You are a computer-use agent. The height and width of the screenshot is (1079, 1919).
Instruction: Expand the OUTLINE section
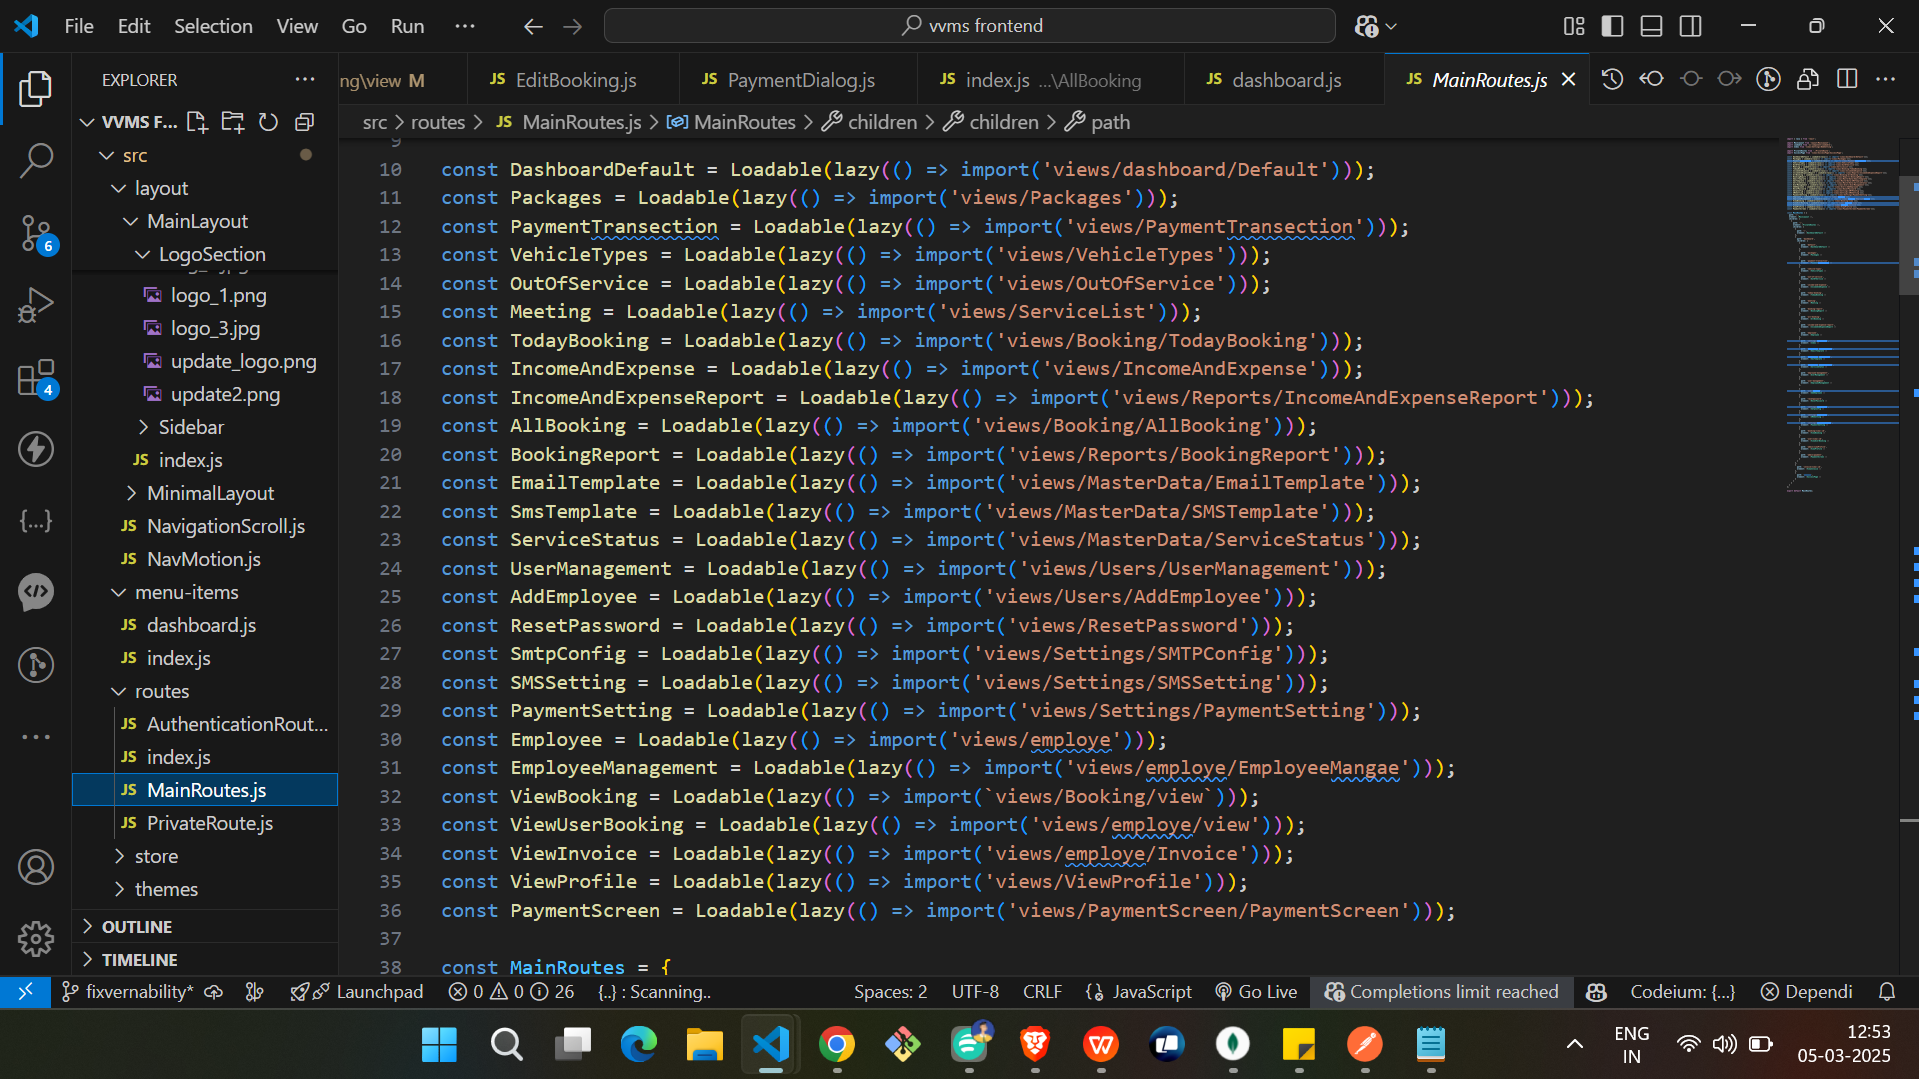click(137, 926)
